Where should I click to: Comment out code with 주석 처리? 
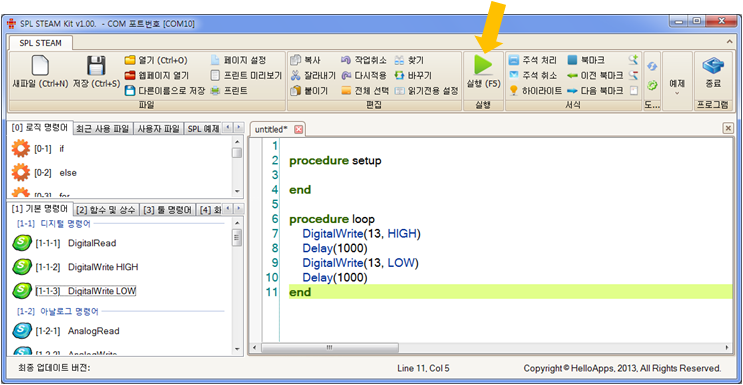(533, 60)
